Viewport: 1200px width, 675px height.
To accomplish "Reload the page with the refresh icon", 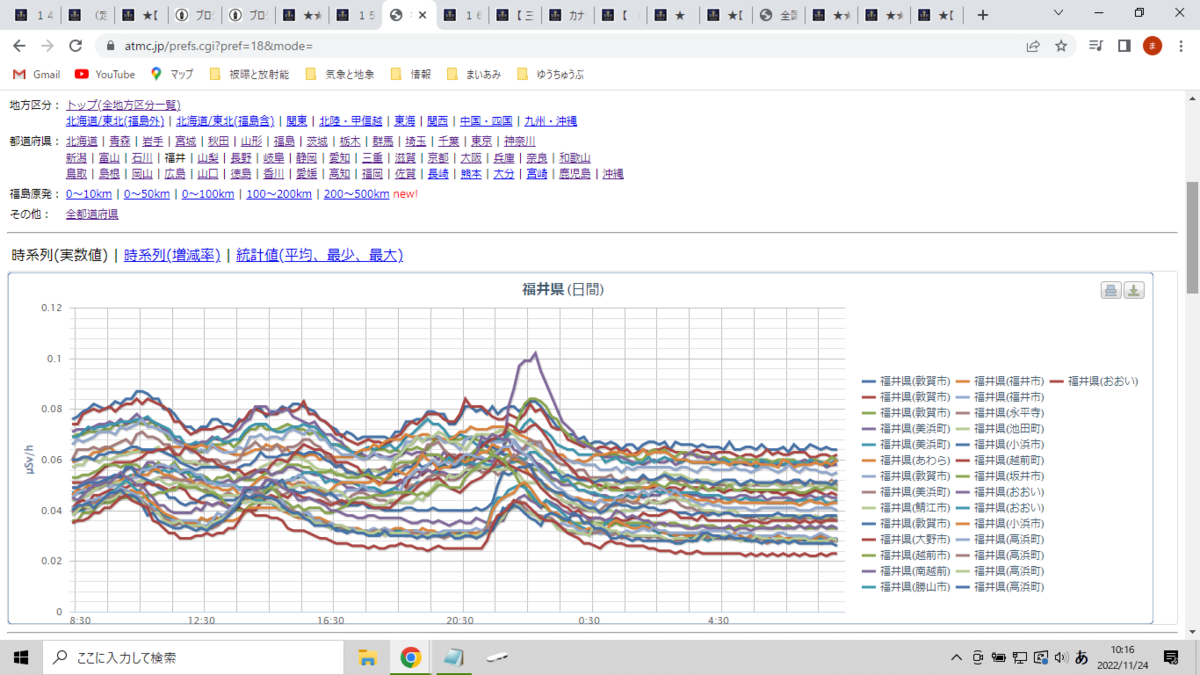I will [x=75, y=46].
